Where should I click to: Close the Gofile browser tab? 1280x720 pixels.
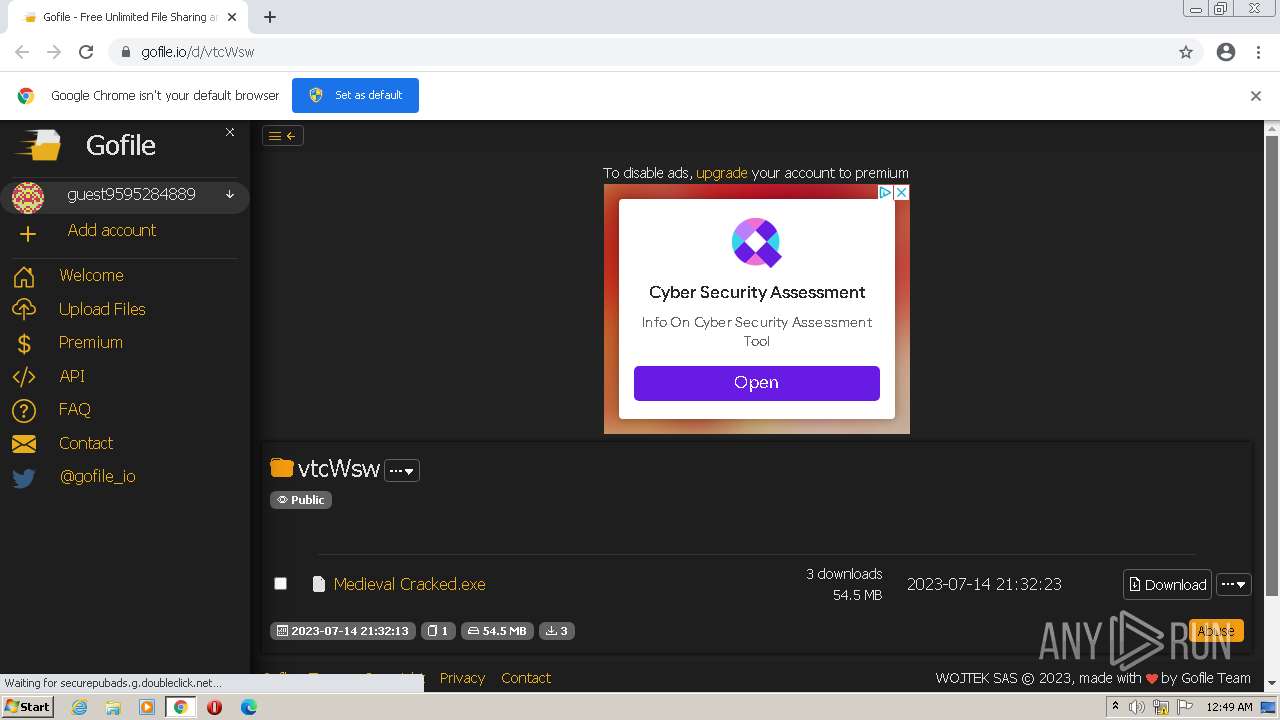pyautogui.click(x=232, y=17)
